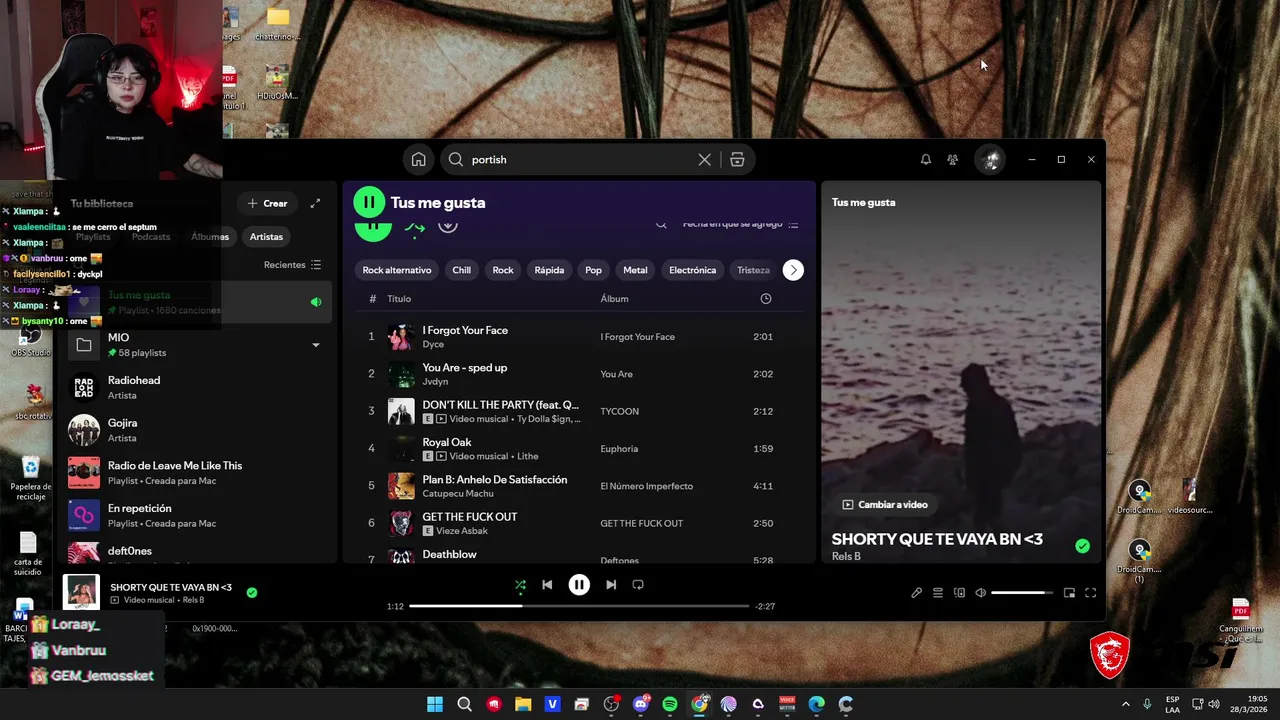Seek on the song progress bar
The height and width of the screenshot is (720, 1280).
pyautogui.click(x=579, y=606)
